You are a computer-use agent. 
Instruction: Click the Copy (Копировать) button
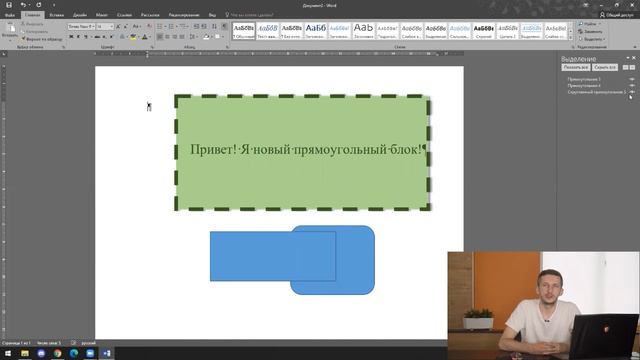(x=35, y=31)
